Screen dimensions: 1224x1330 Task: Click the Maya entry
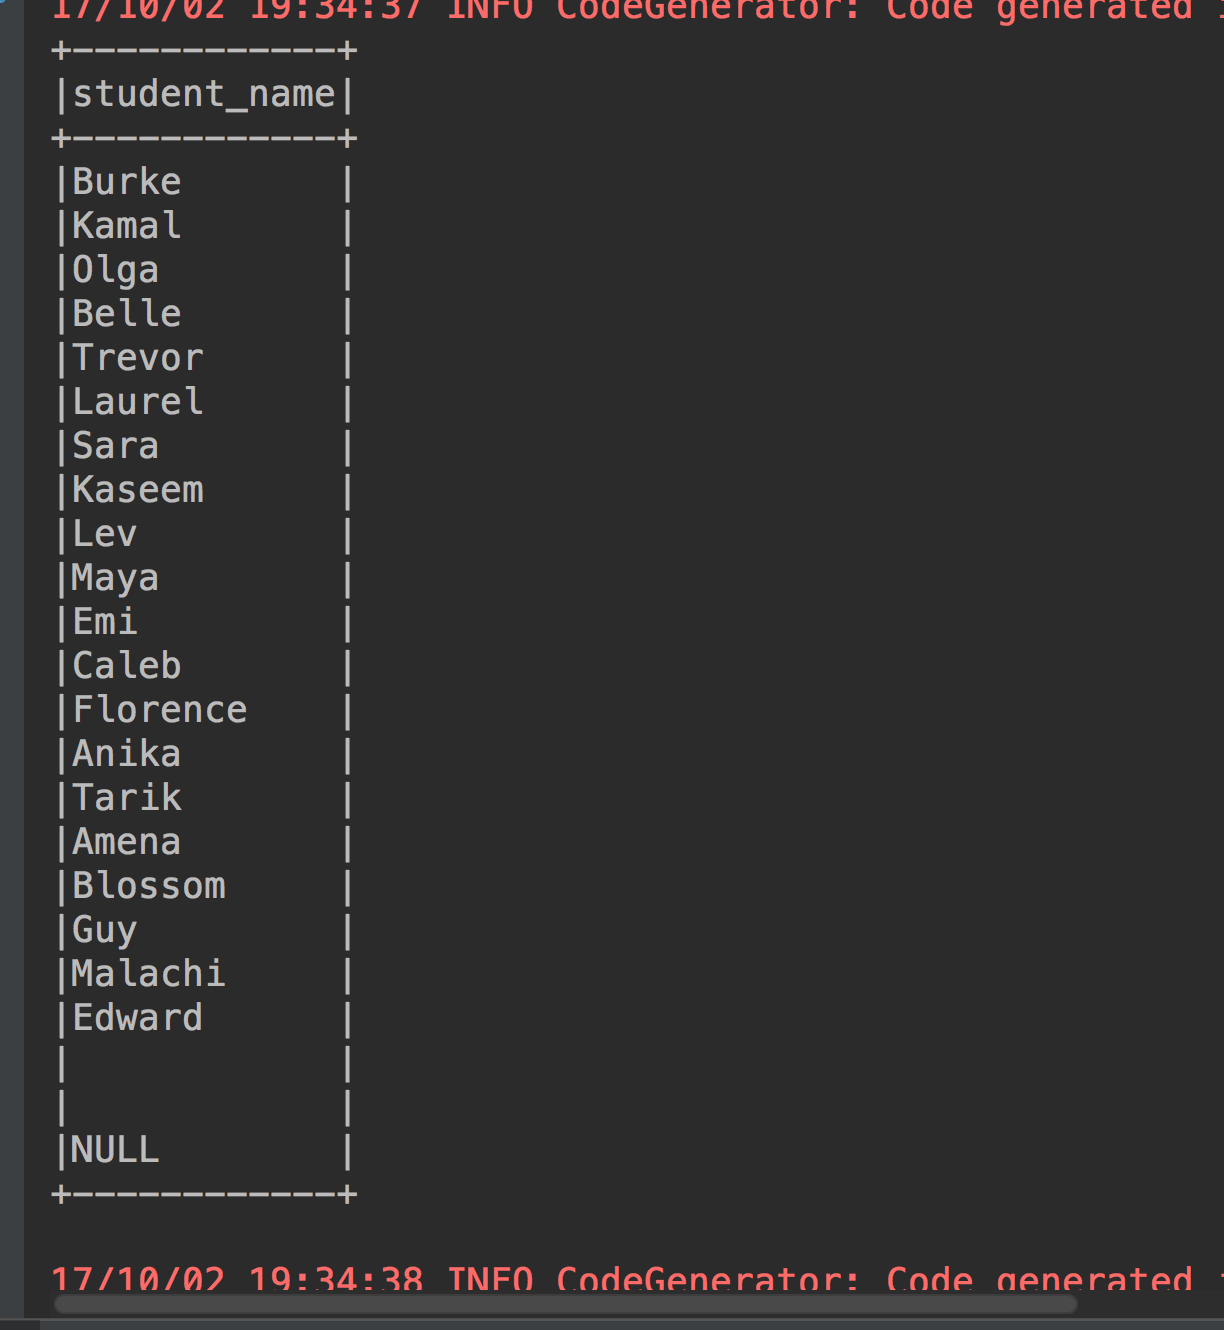click(x=116, y=578)
